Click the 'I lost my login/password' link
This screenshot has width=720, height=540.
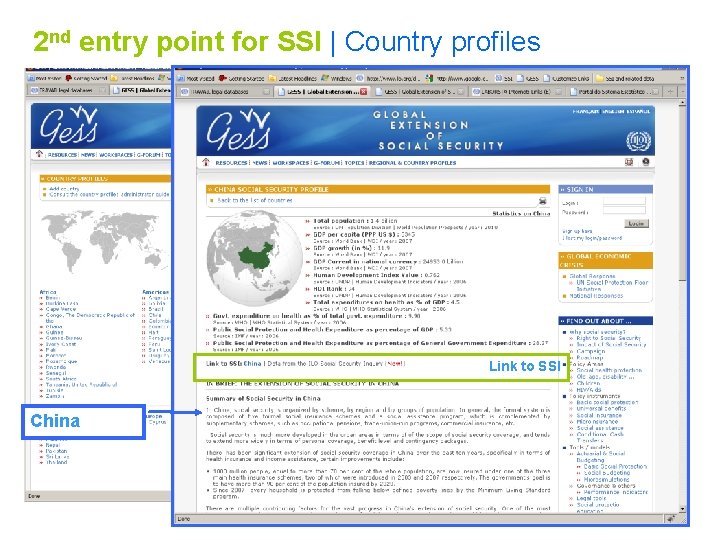pos(592,238)
